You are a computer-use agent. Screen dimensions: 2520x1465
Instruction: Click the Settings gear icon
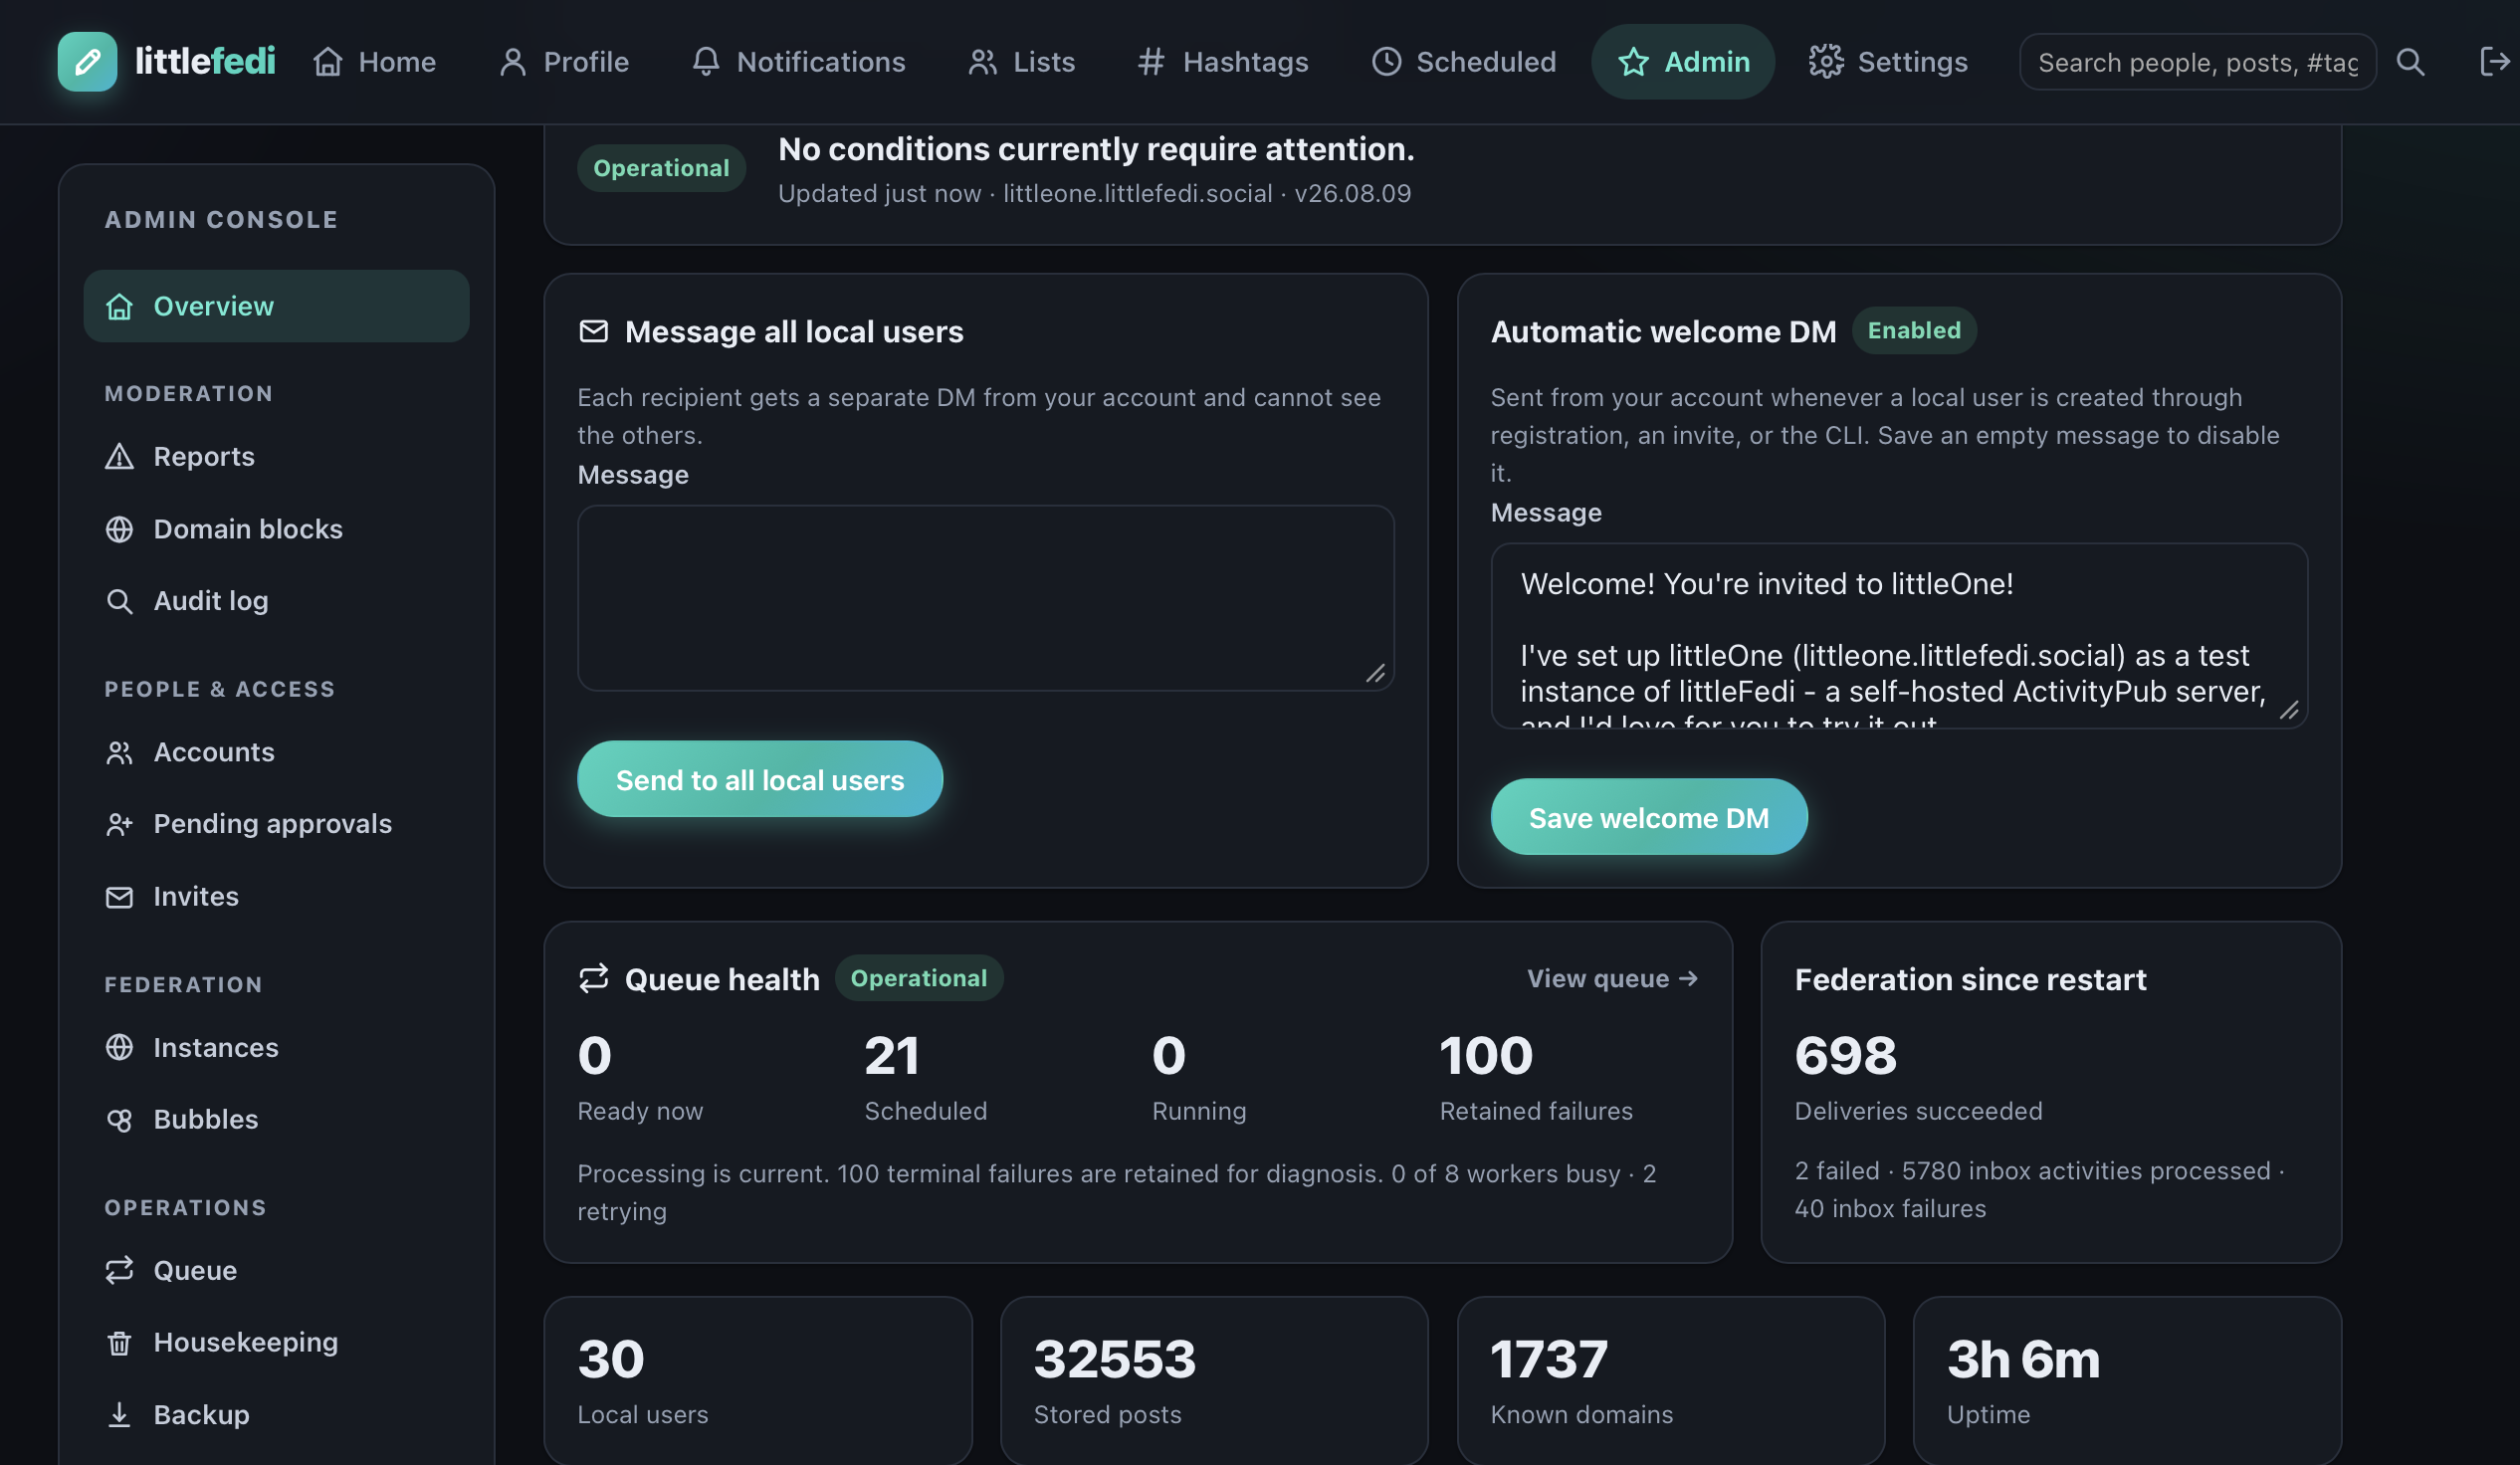(1826, 62)
